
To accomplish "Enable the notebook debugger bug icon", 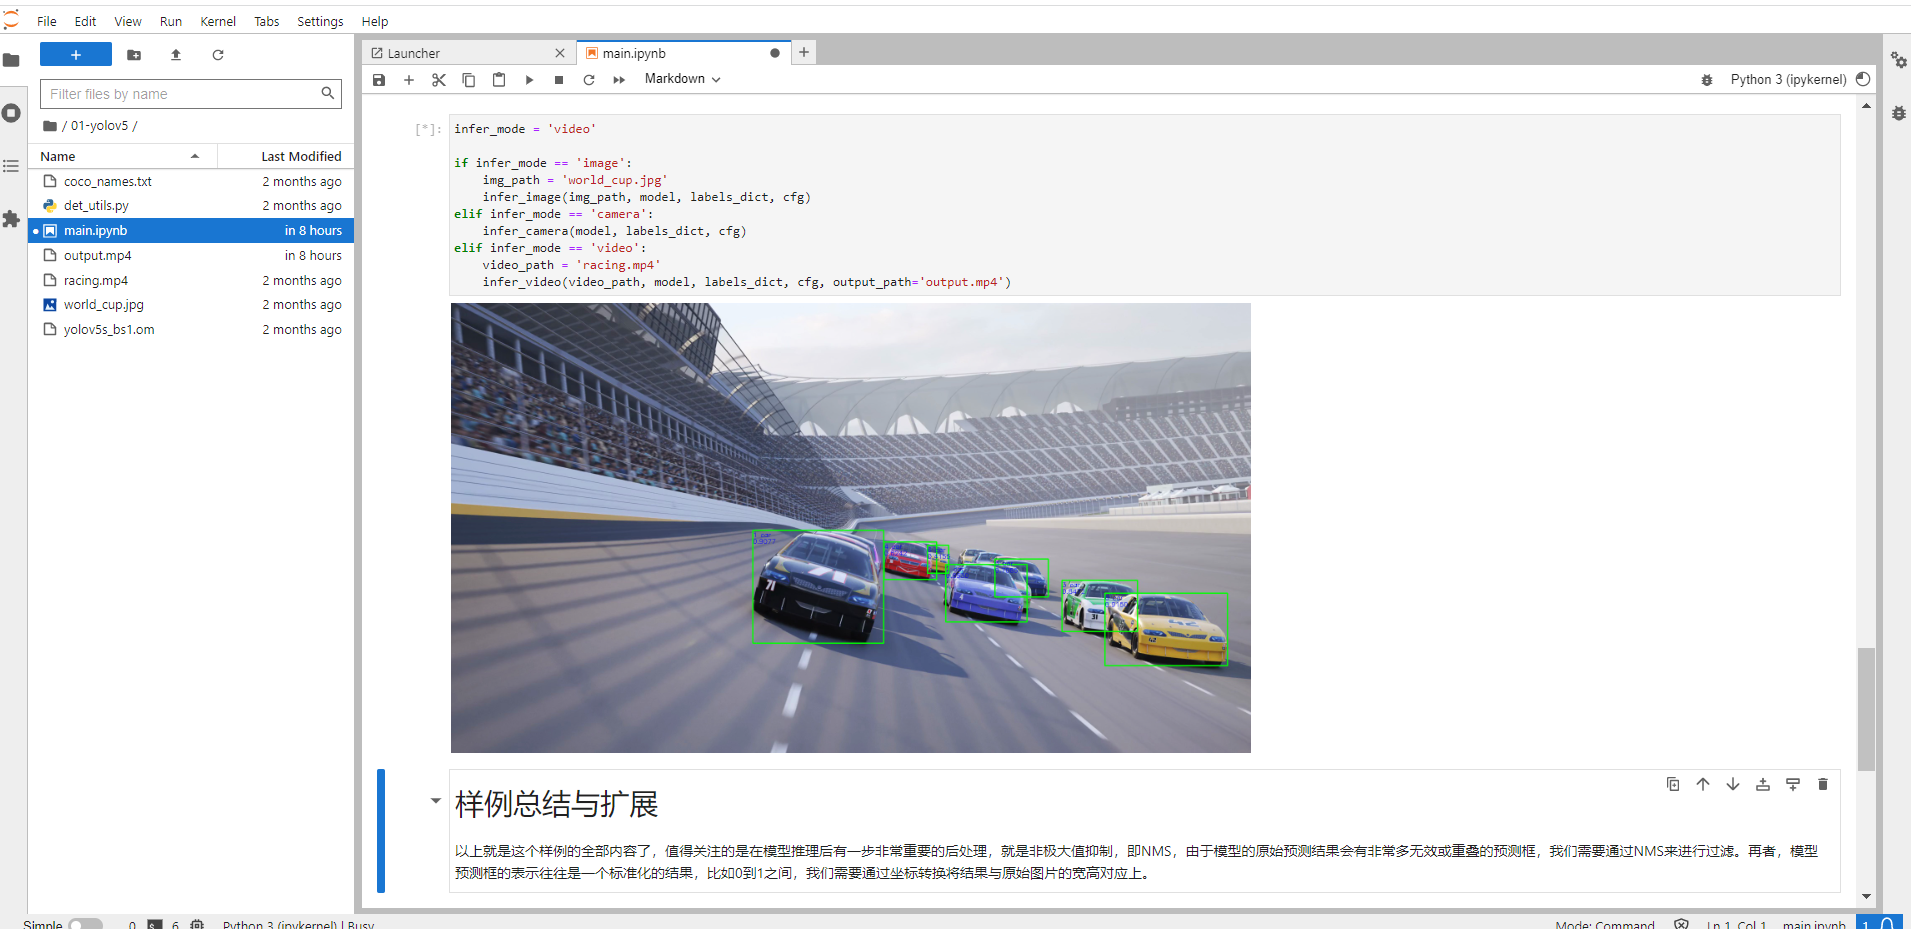I will coord(1707,80).
